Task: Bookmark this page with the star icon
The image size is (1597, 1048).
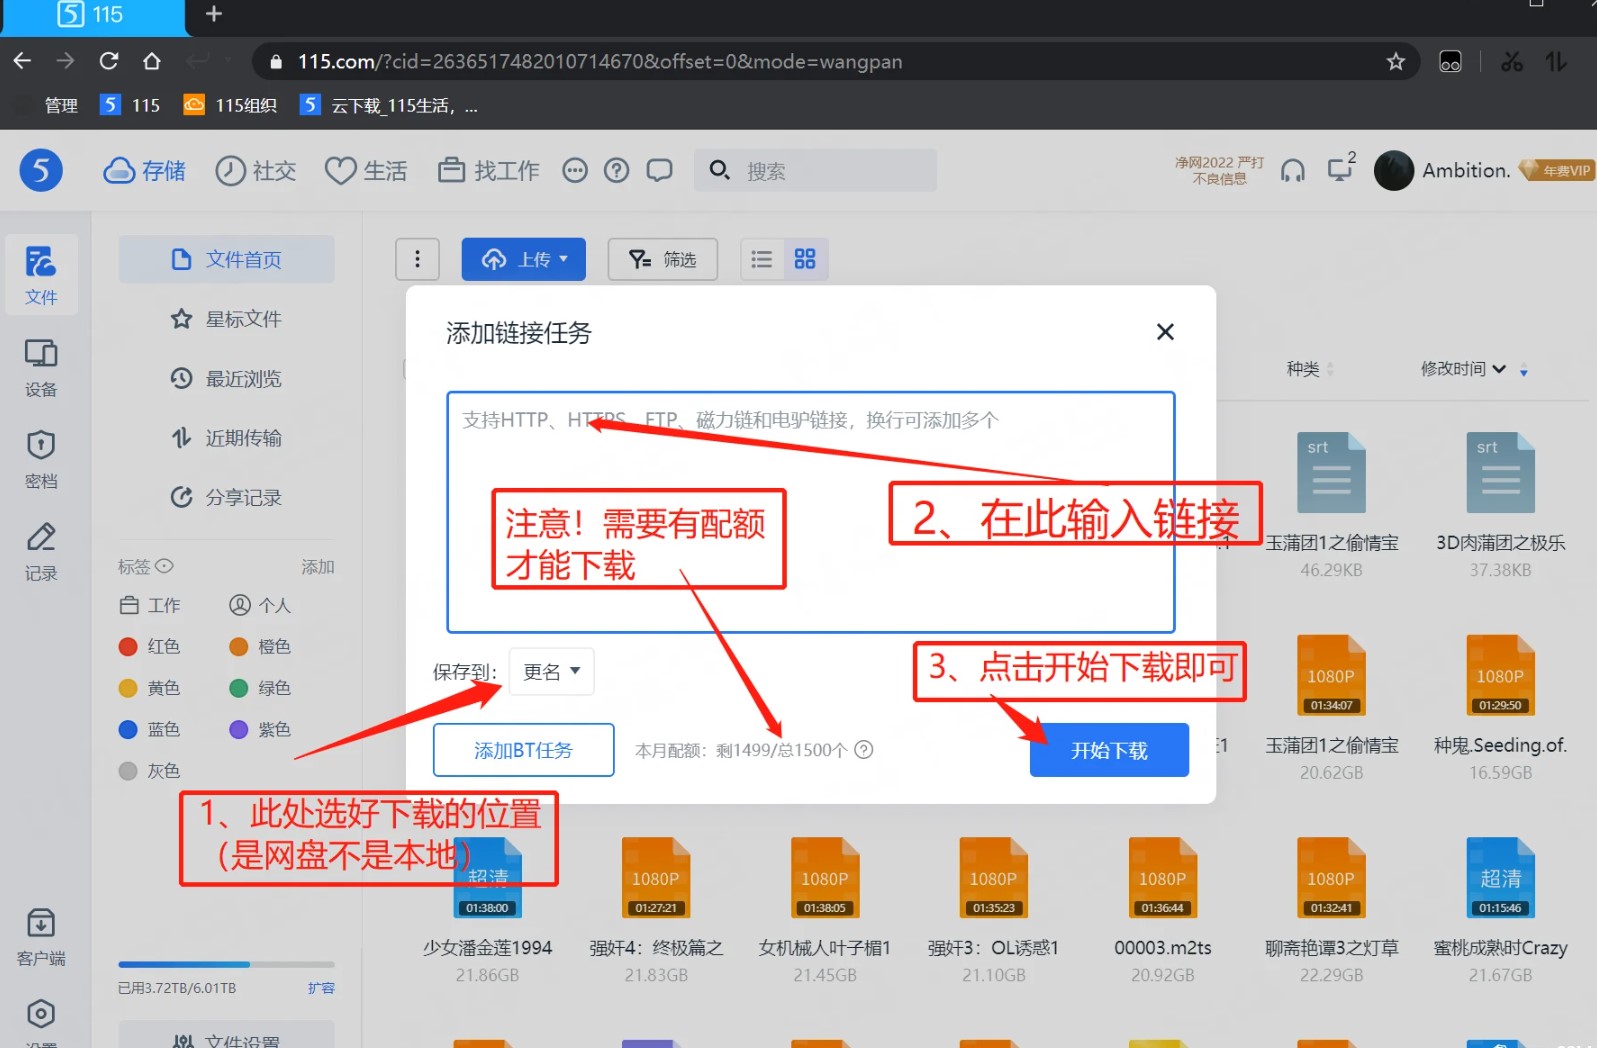Action: click(x=1395, y=62)
